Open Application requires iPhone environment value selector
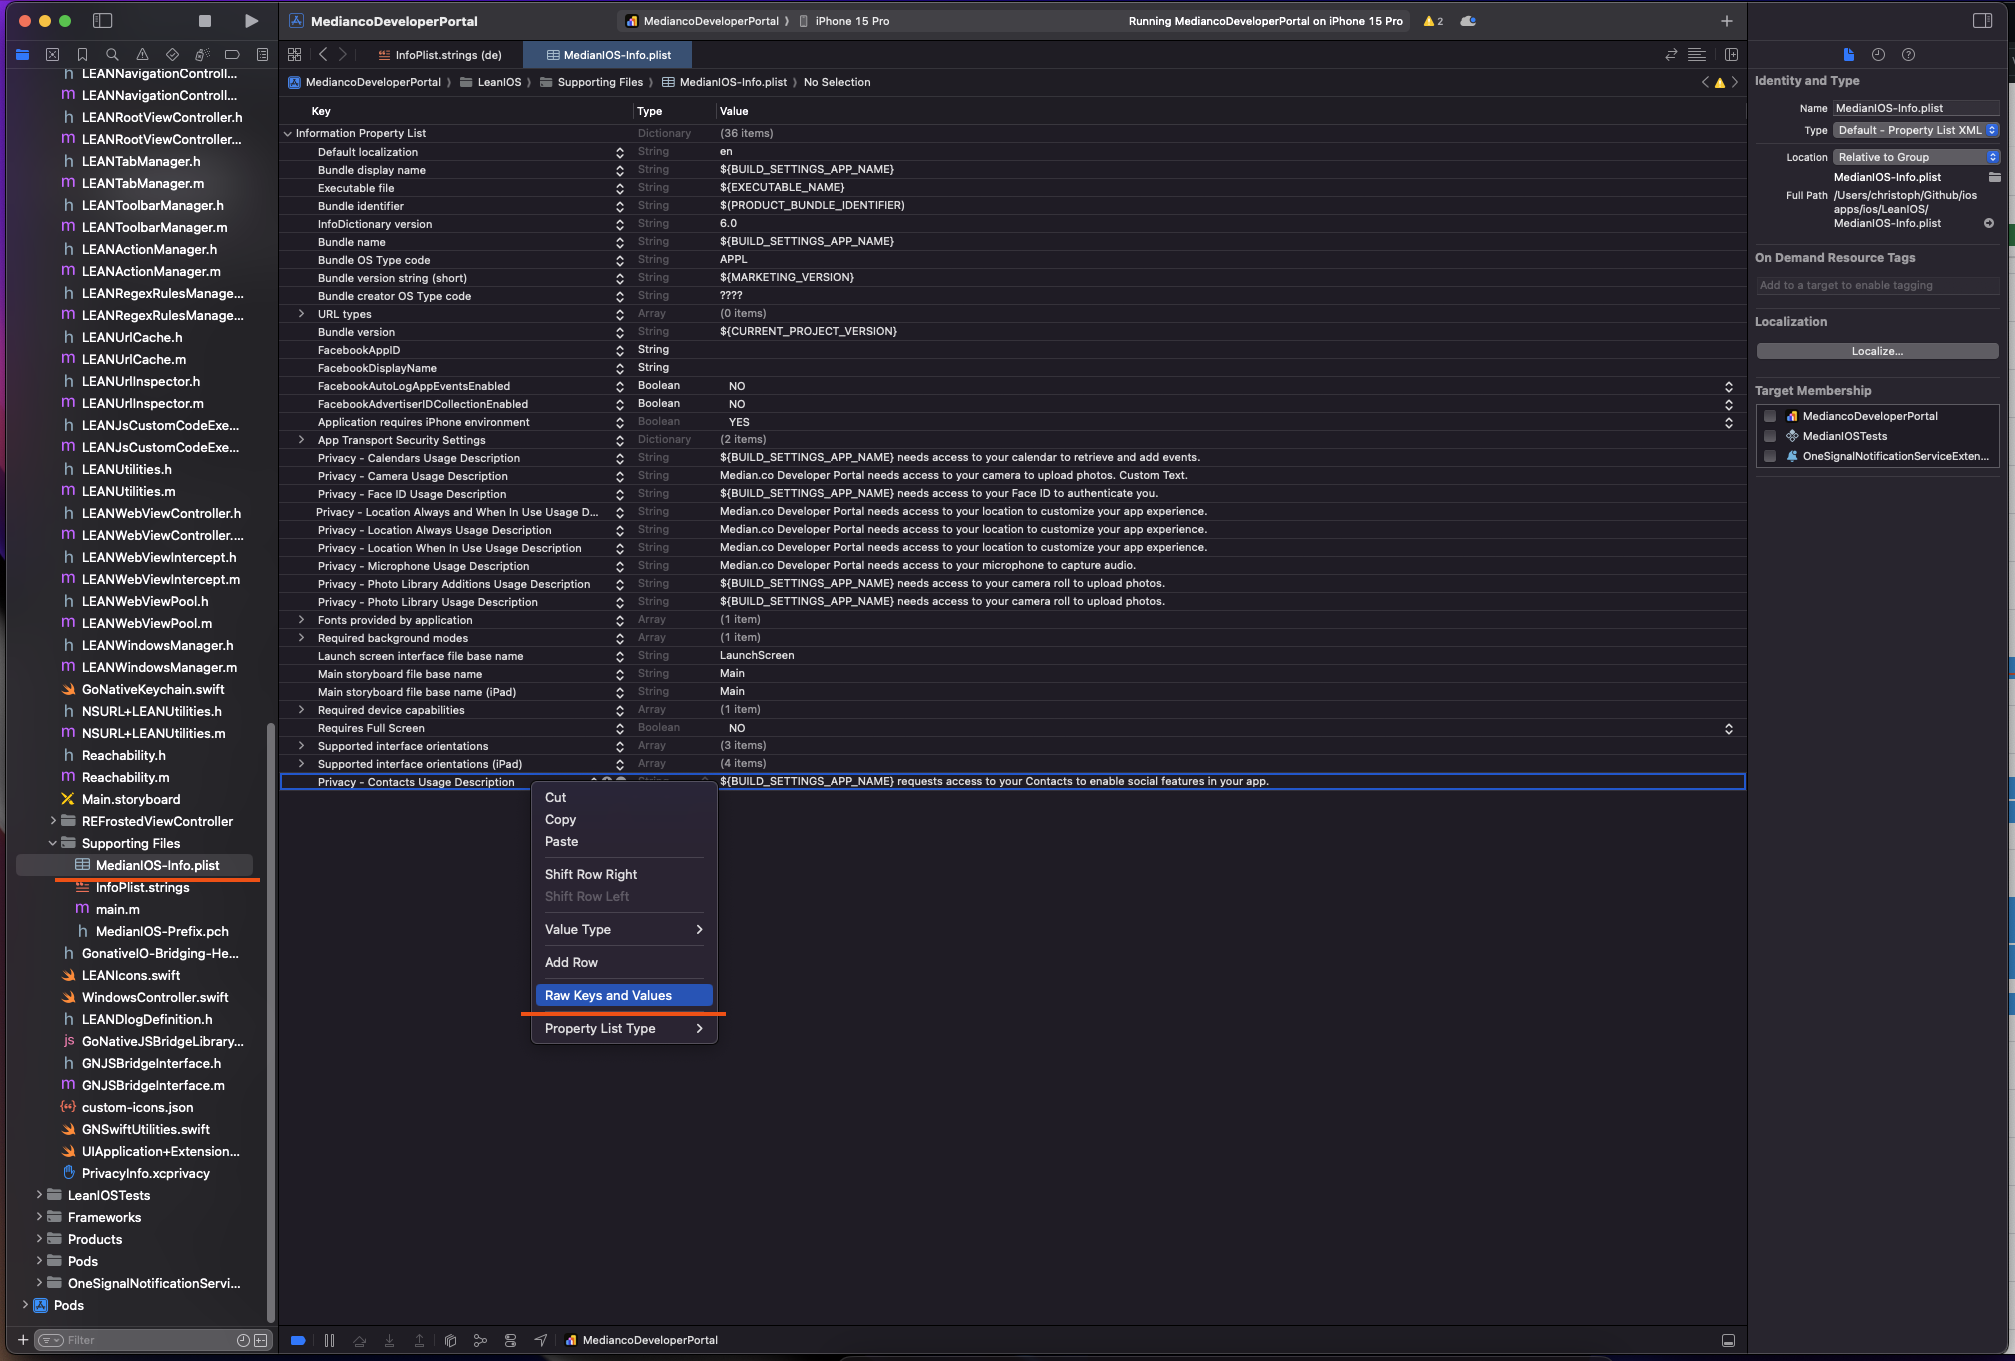 click(x=1728, y=423)
